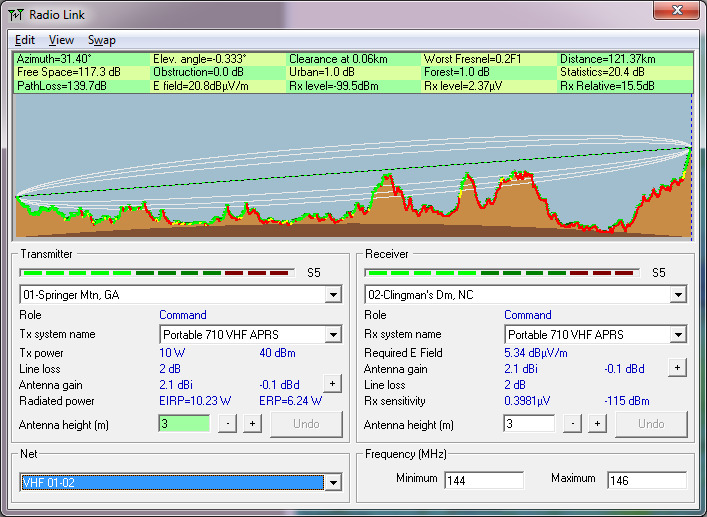The width and height of the screenshot is (707, 517).
Task: Close the Radio Link window
Action: tap(676, 10)
